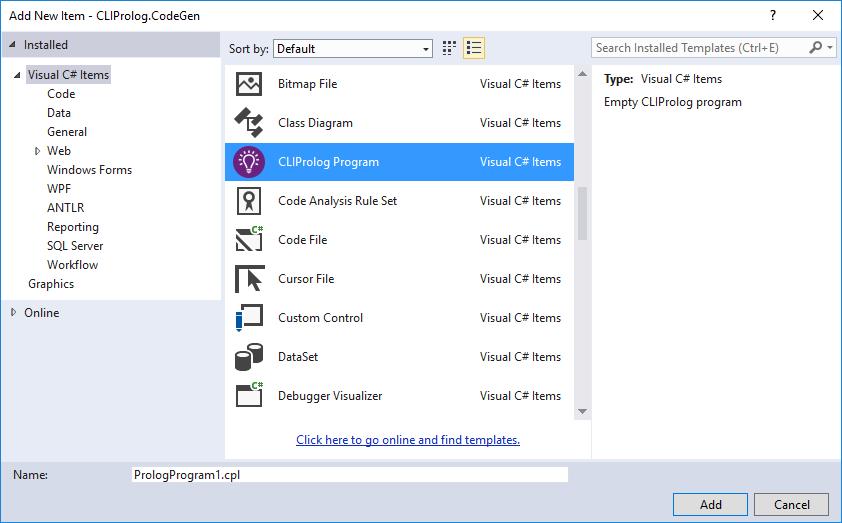
Task: Focus the Search Installed Templates box
Action: [x=700, y=48]
